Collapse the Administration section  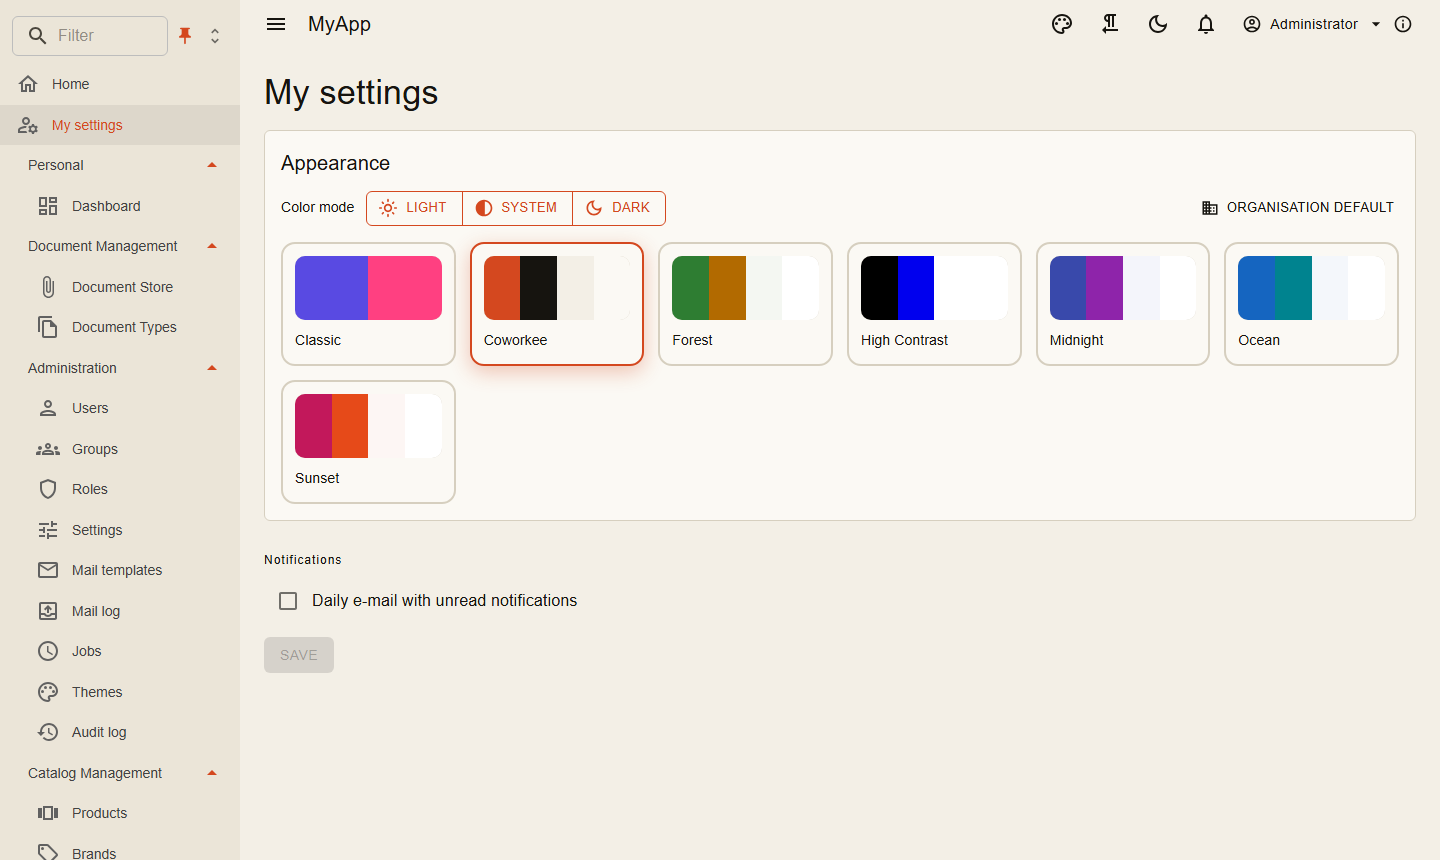(212, 368)
